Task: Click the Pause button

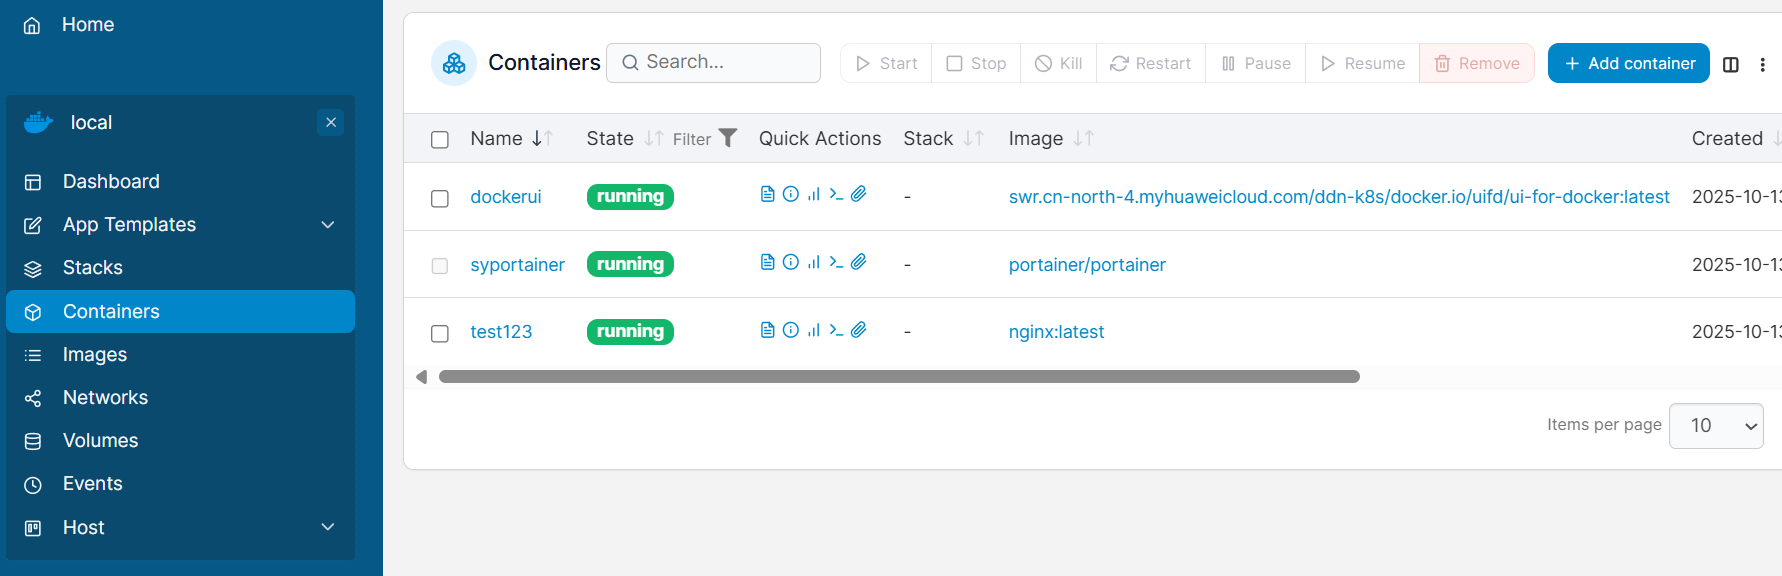Action: coord(1255,63)
